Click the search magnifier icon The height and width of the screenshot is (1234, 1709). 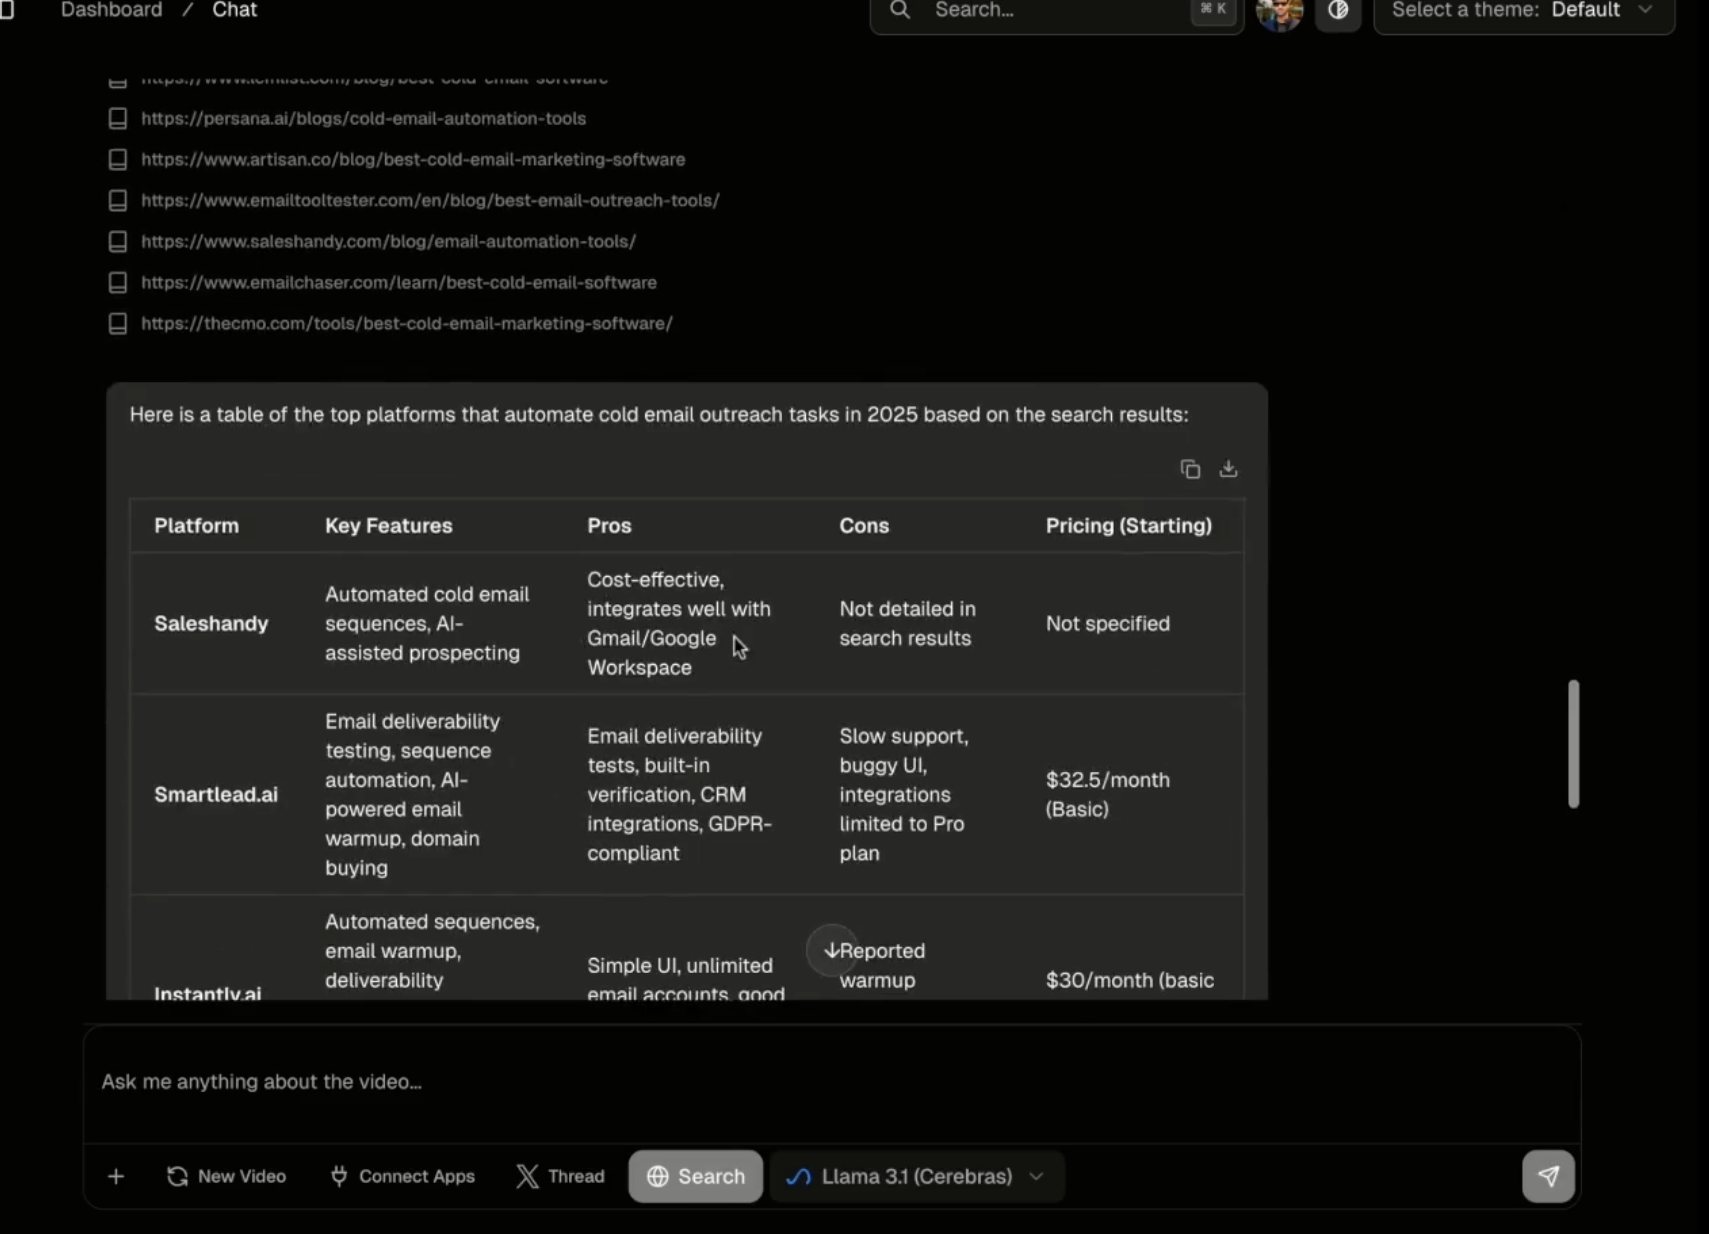point(900,10)
